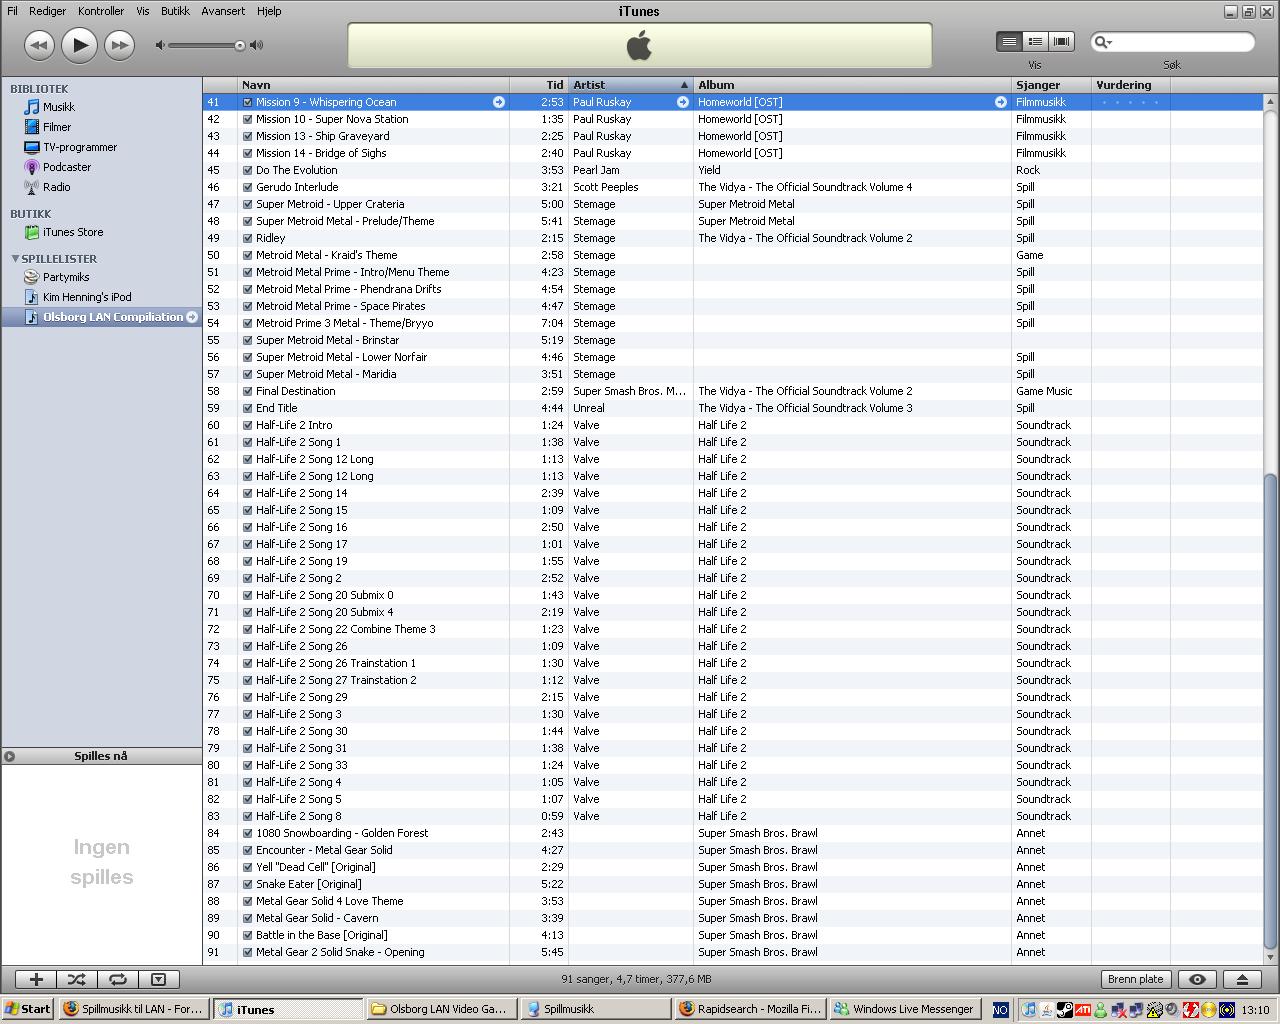Show or hide artwork viewer button
The image size is (1280, 1024).
coord(158,980)
